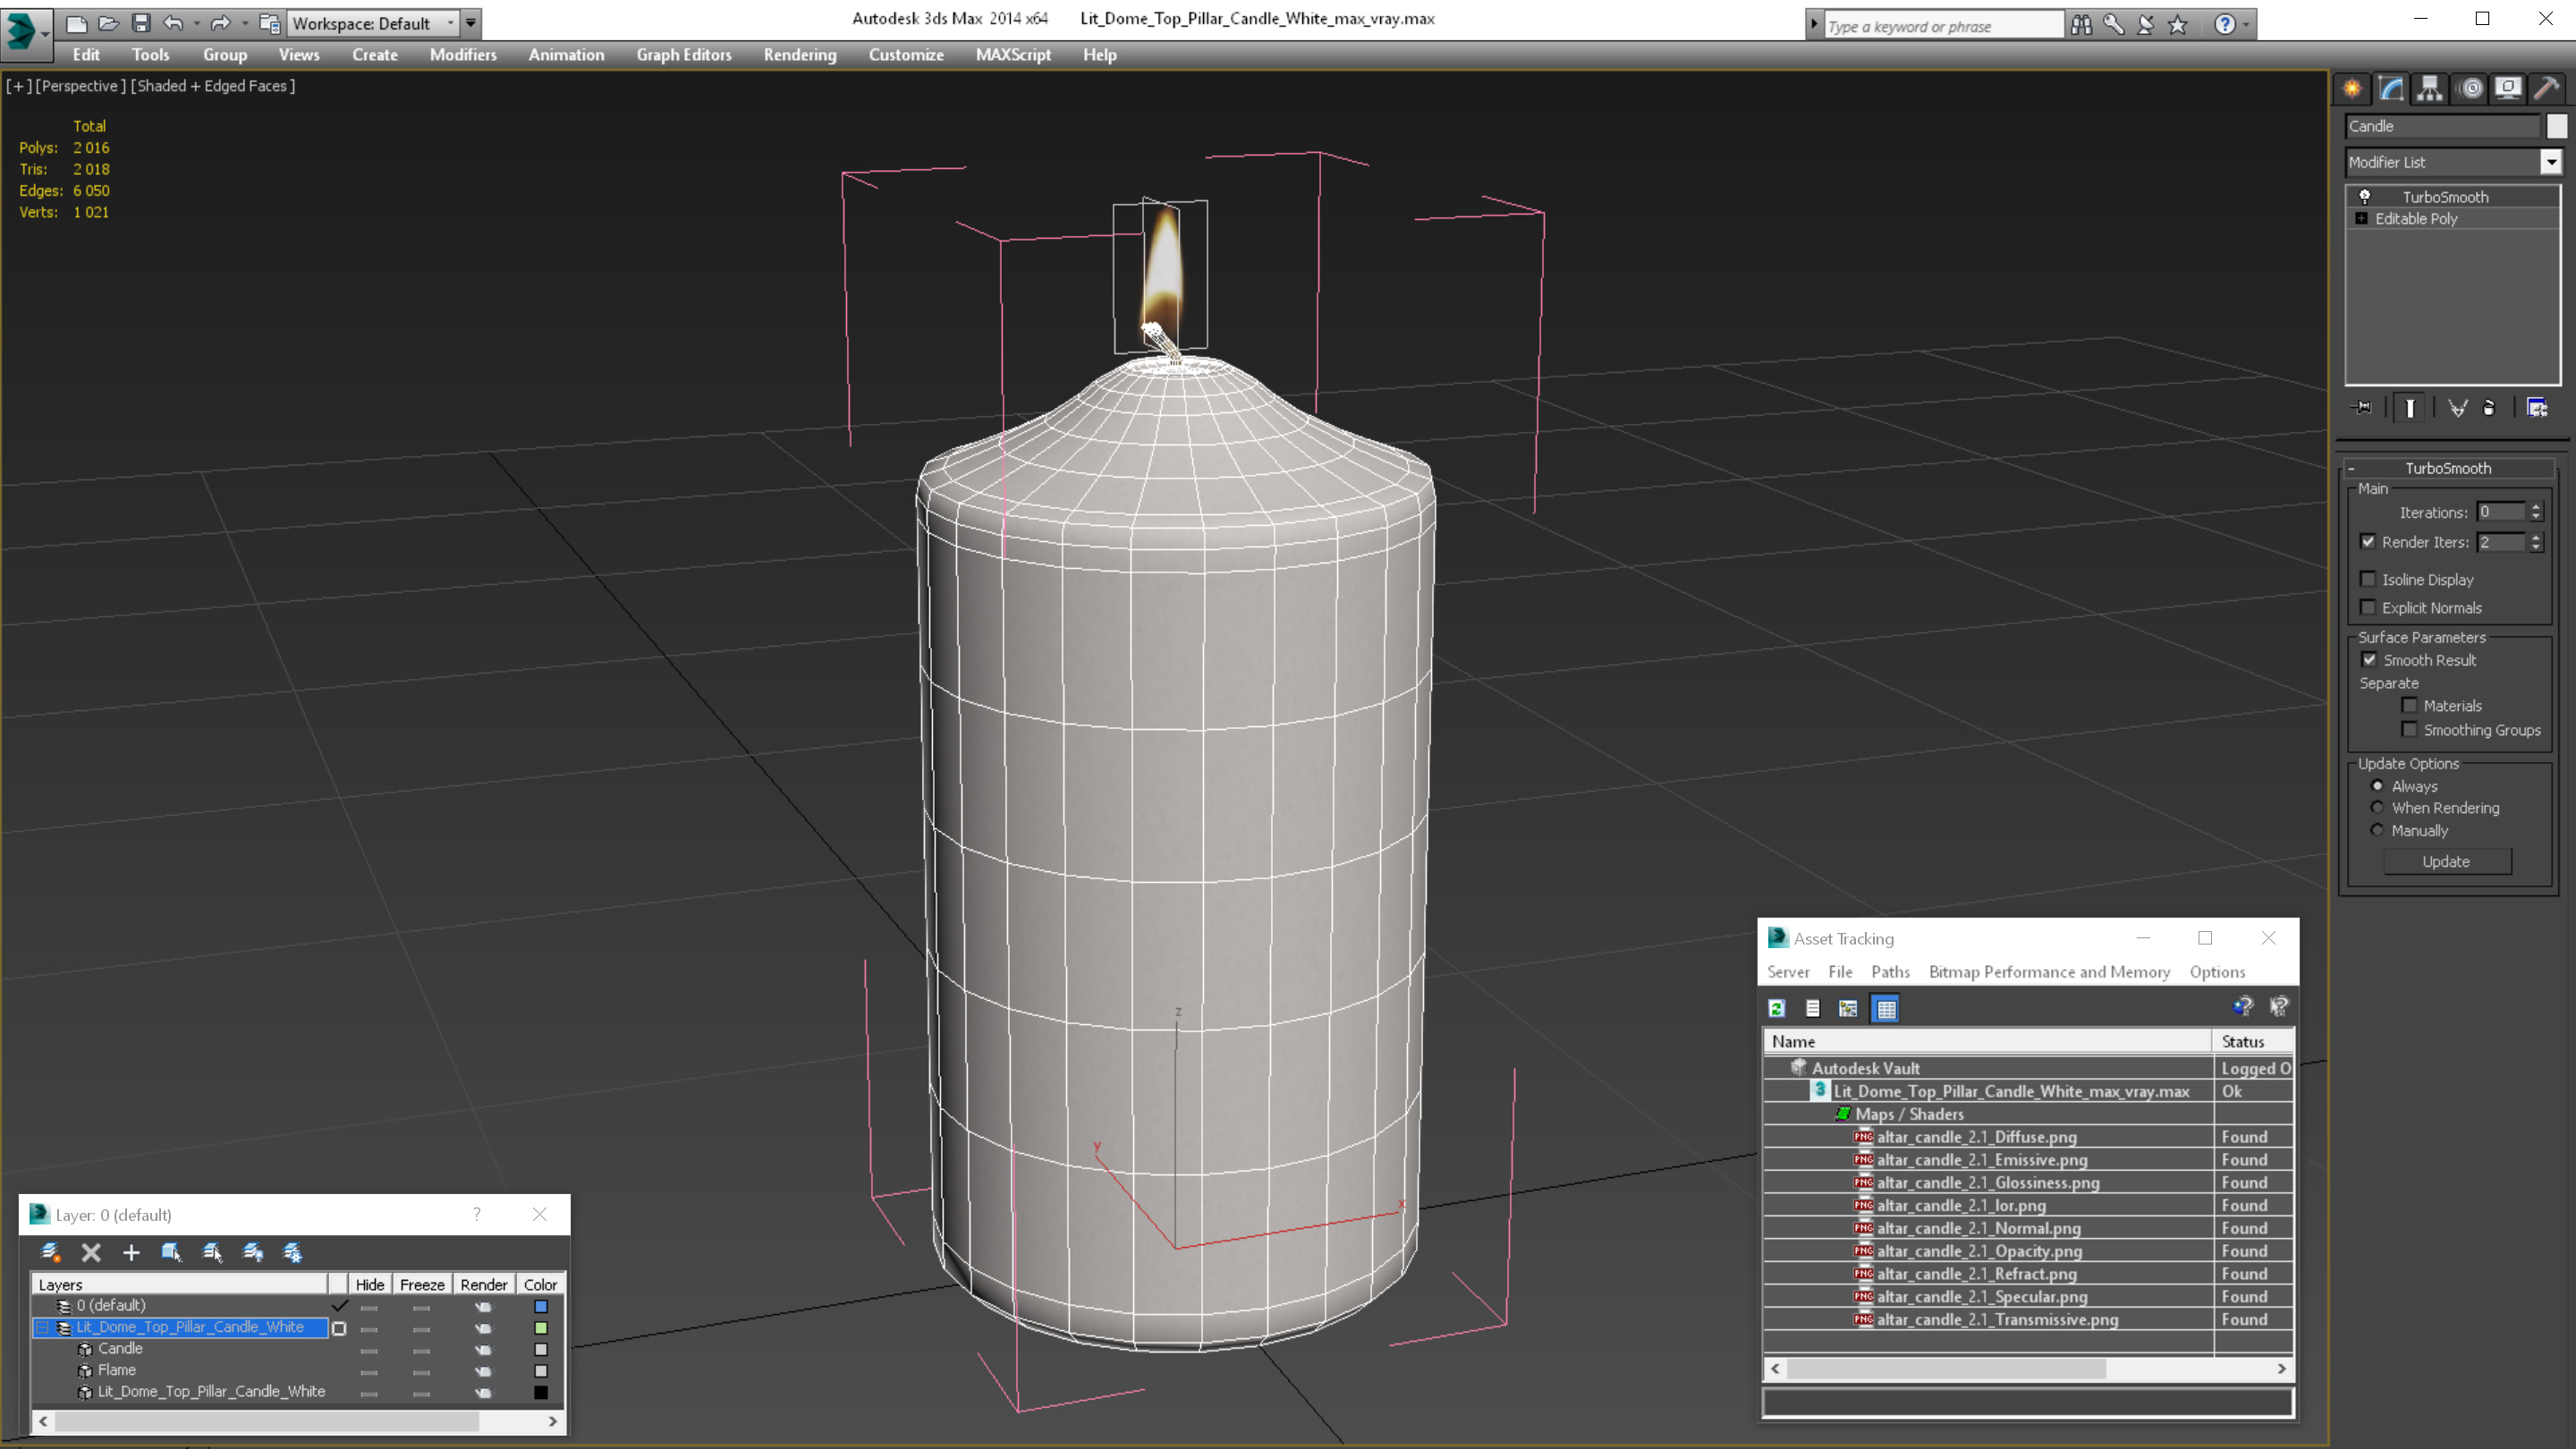Open the Workspace: Default dropdown

coord(373,23)
